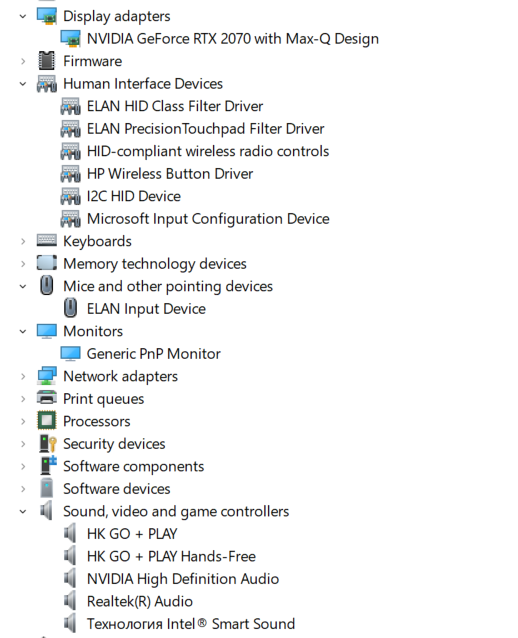Select ELAN HID Class Filter Driver text
Screen dimensions: 518x638
(x=175, y=107)
